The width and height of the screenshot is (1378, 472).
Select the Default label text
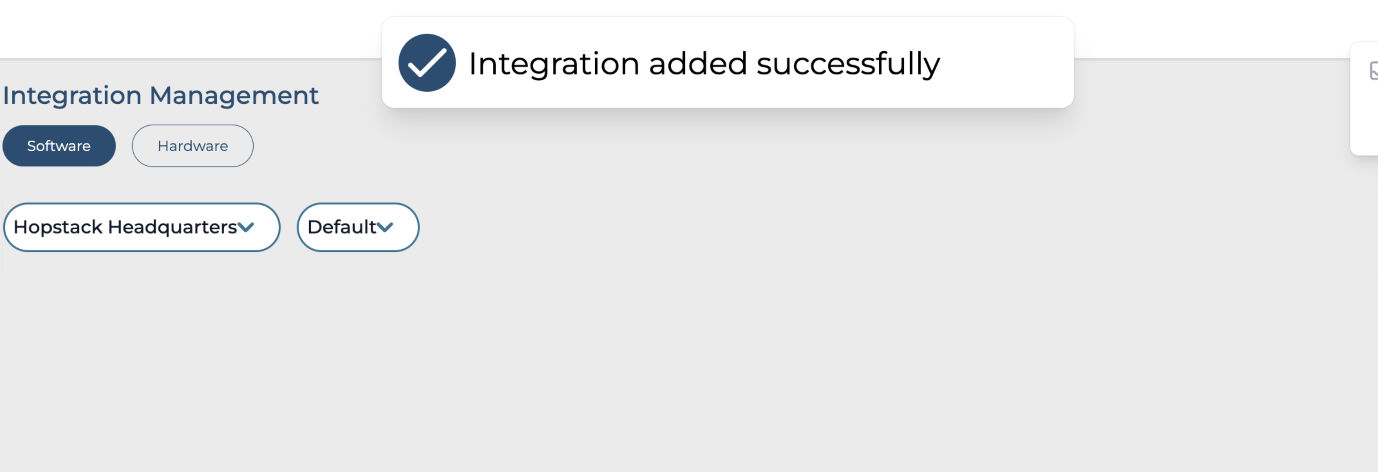coord(341,227)
